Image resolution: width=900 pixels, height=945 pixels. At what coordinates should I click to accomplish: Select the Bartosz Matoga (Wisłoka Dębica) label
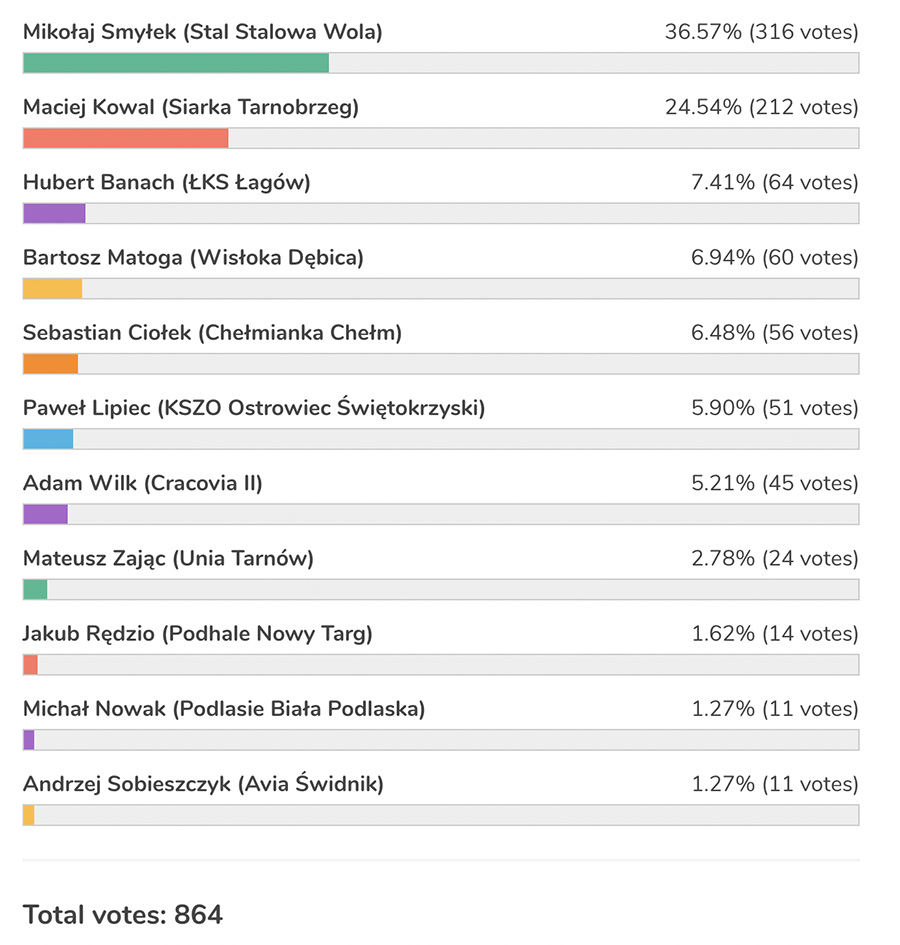tap(193, 258)
